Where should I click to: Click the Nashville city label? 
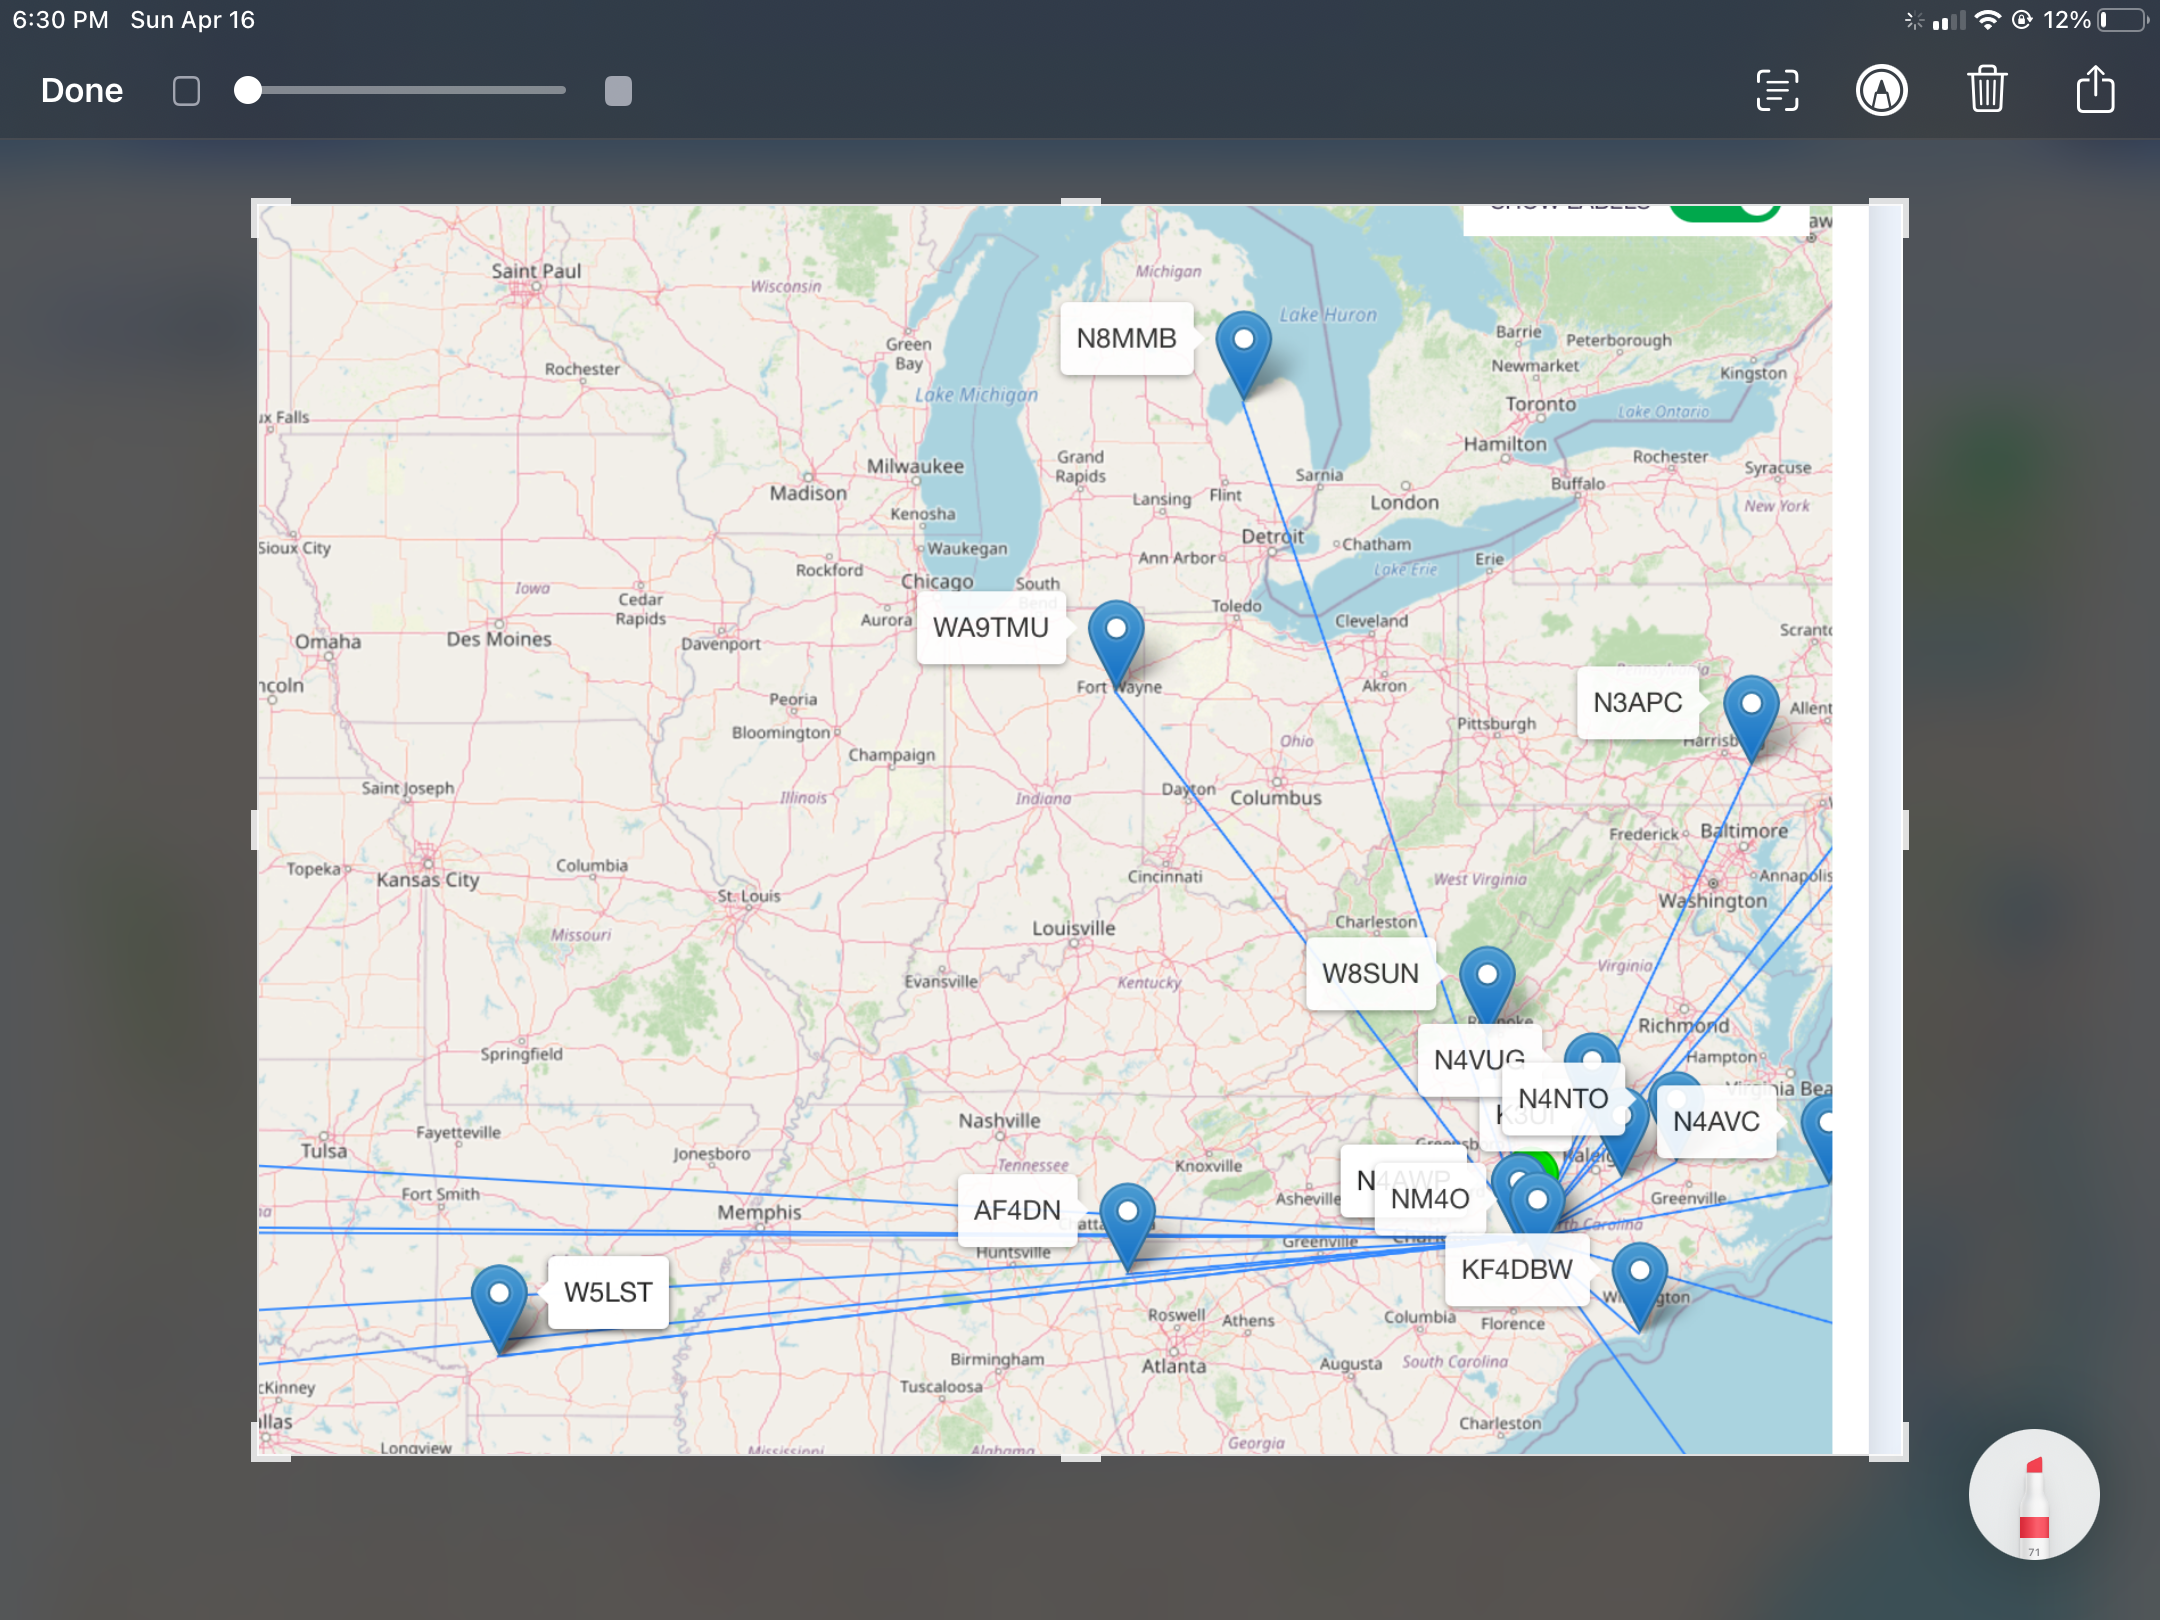point(999,1121)
